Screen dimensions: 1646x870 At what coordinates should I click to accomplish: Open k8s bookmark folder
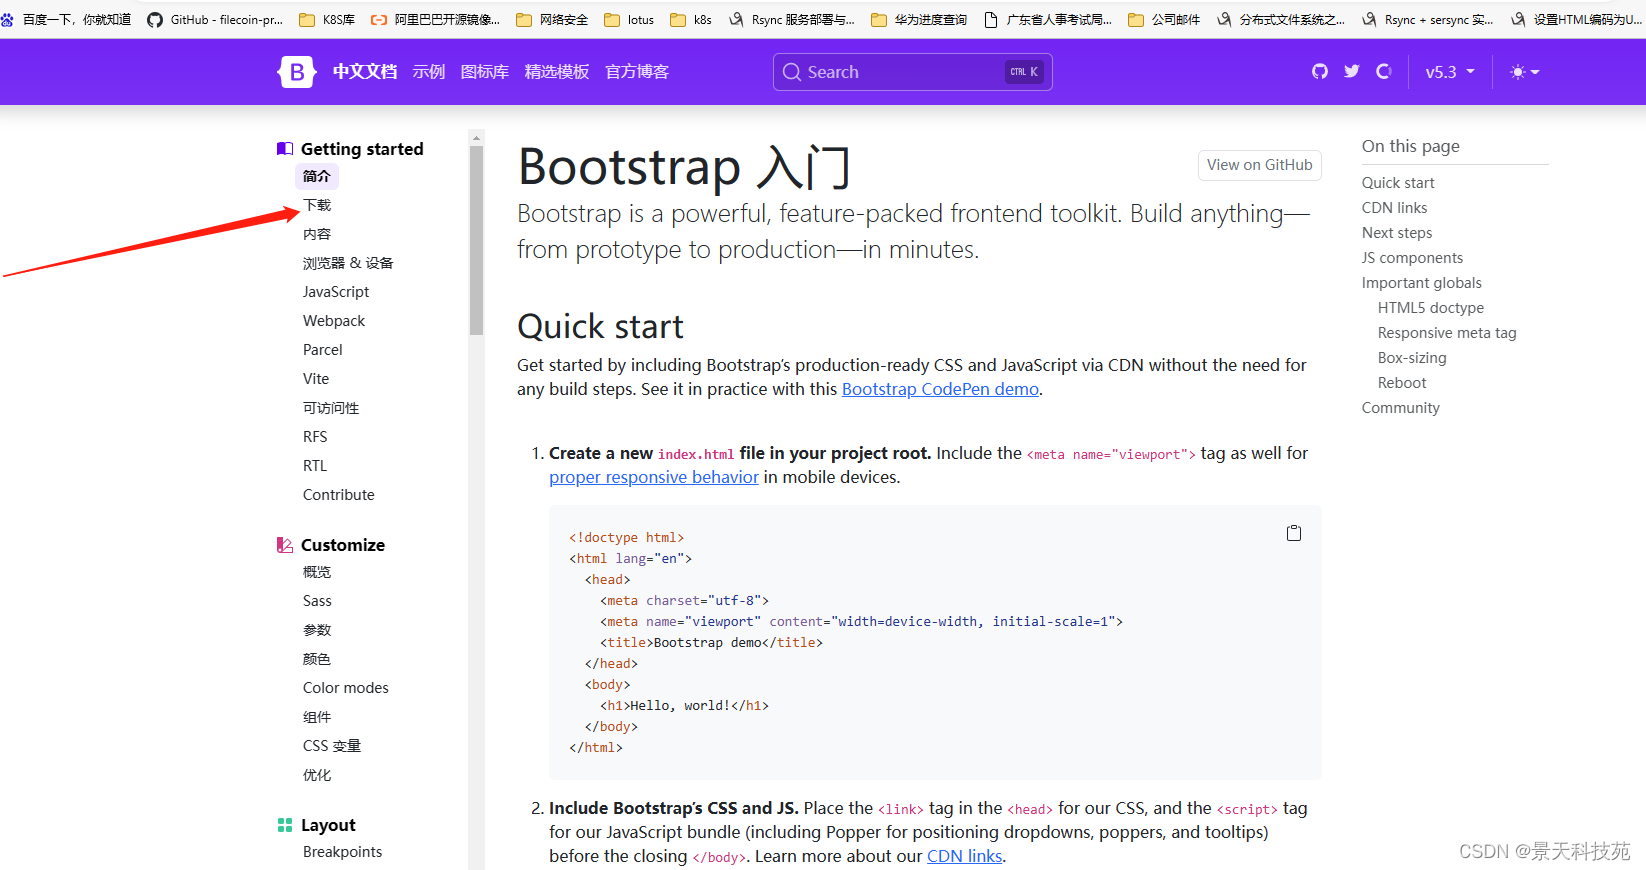(691, 19)
